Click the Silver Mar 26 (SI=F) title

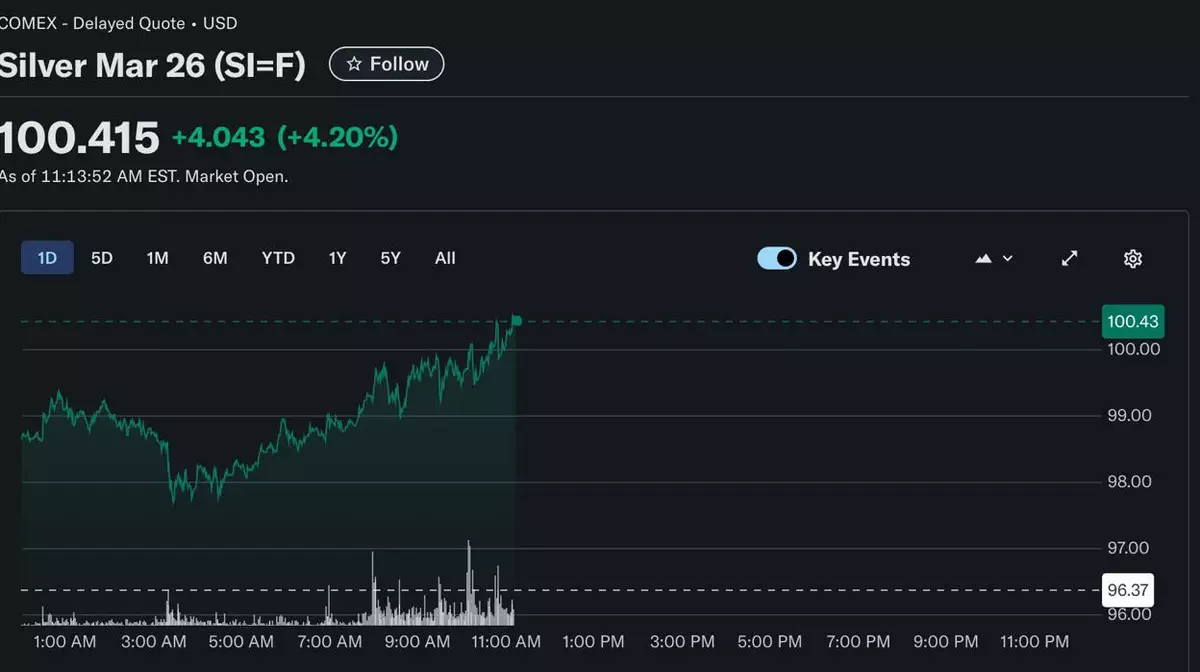click(x=152, y=64)
